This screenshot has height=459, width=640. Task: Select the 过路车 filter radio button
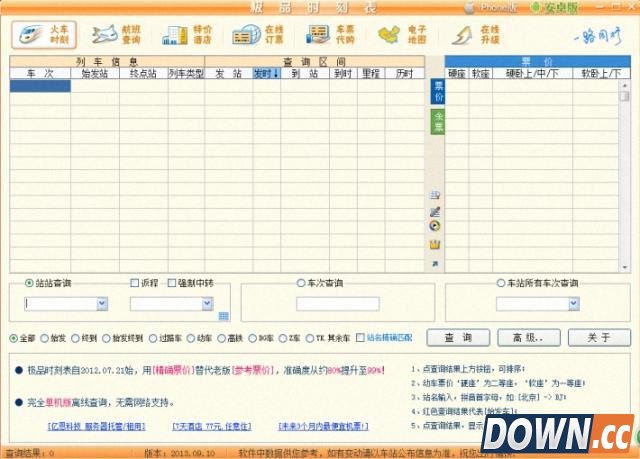pyautogui.click(x=153, y=338)
